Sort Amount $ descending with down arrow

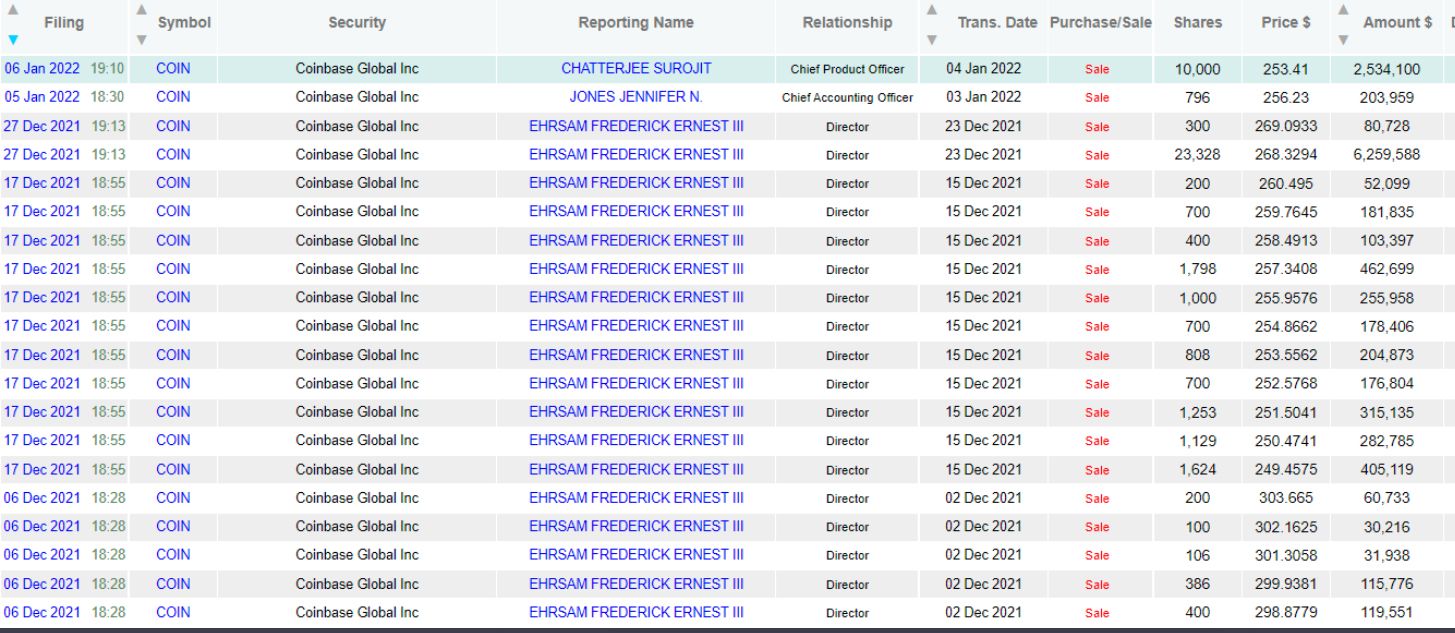tap(1343, 41)
